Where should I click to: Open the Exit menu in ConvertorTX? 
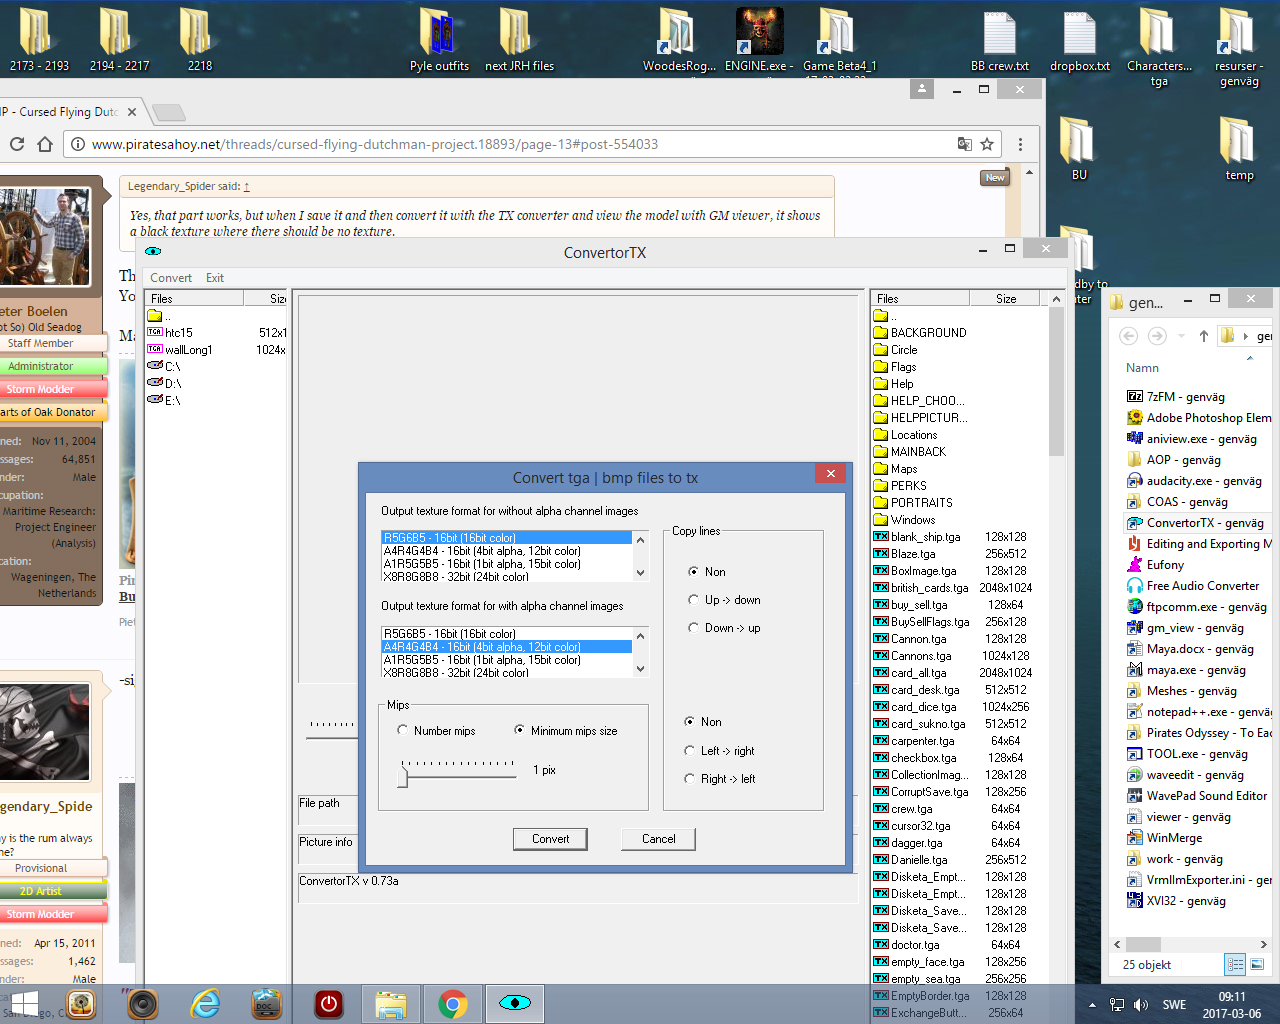pyautogui.click(x=215, y=278)
